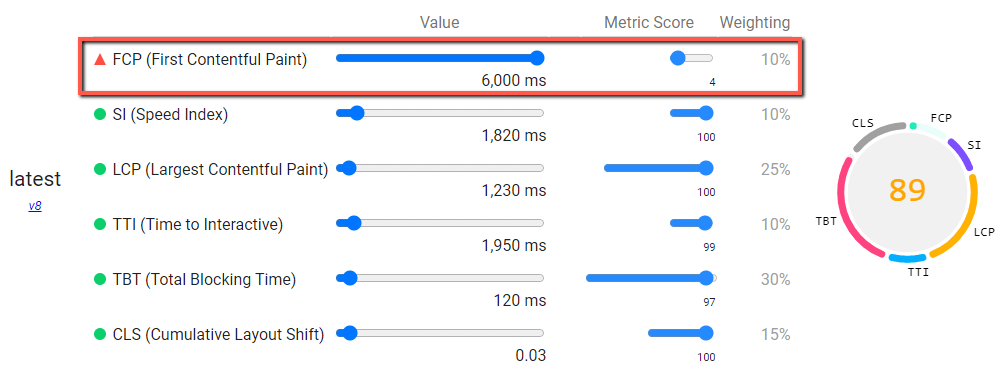Click the FCP value slider handle
This screenshot has width=1008, height=371.
(x=537, y=59)
